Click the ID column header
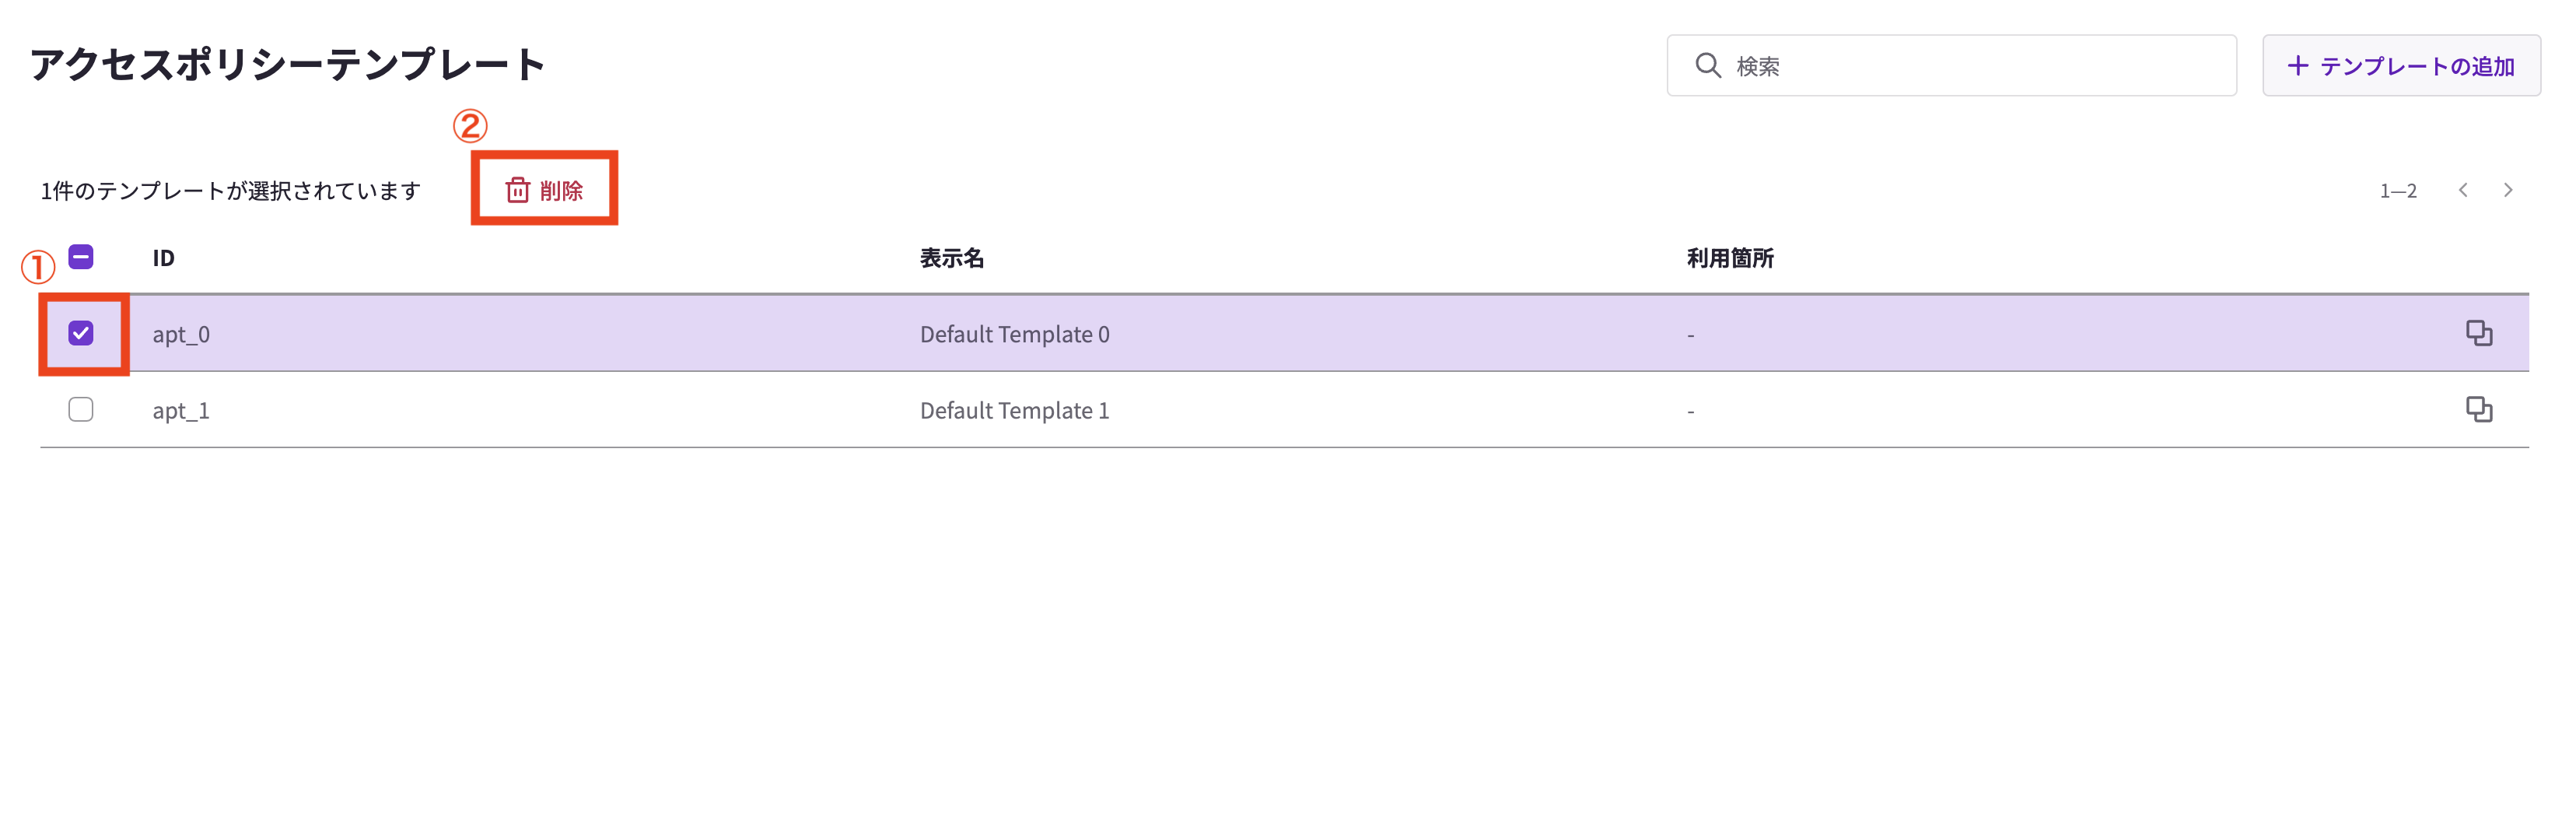Viewport: 2576px width, 817px height. [x=163, y=258]
